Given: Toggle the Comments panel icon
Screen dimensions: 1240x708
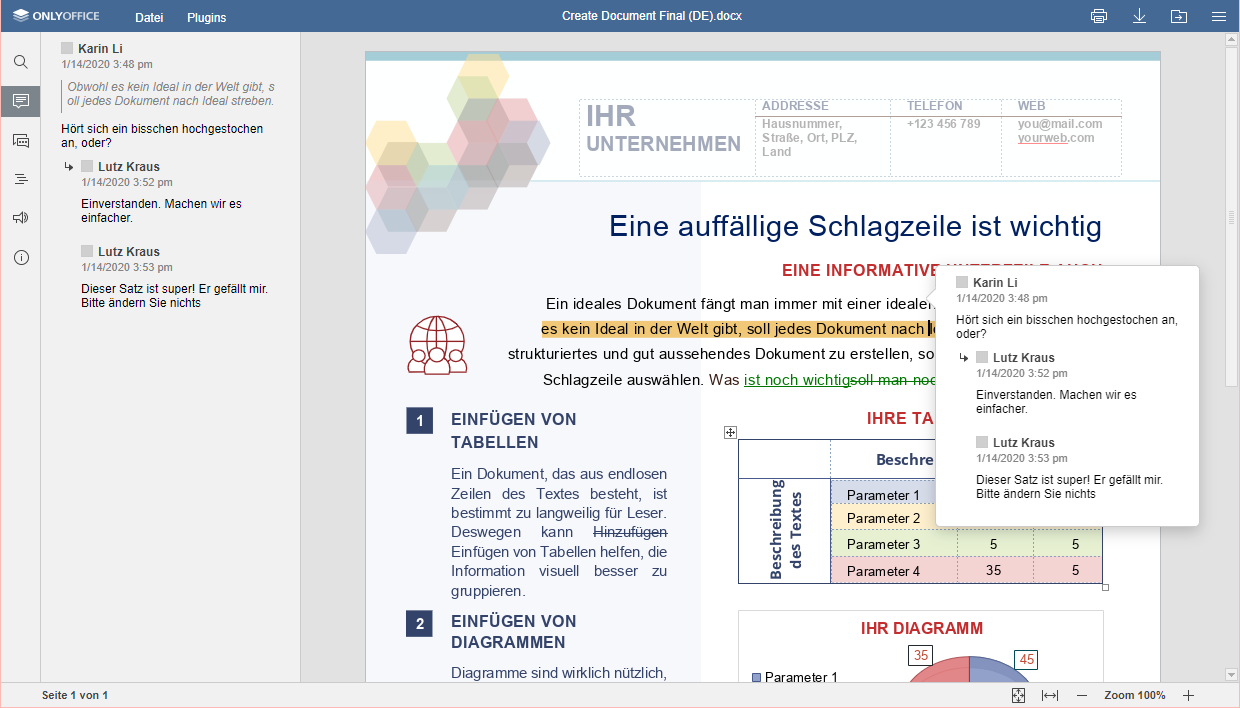Looking at the screenshot, I should click(x=20, y=101).
